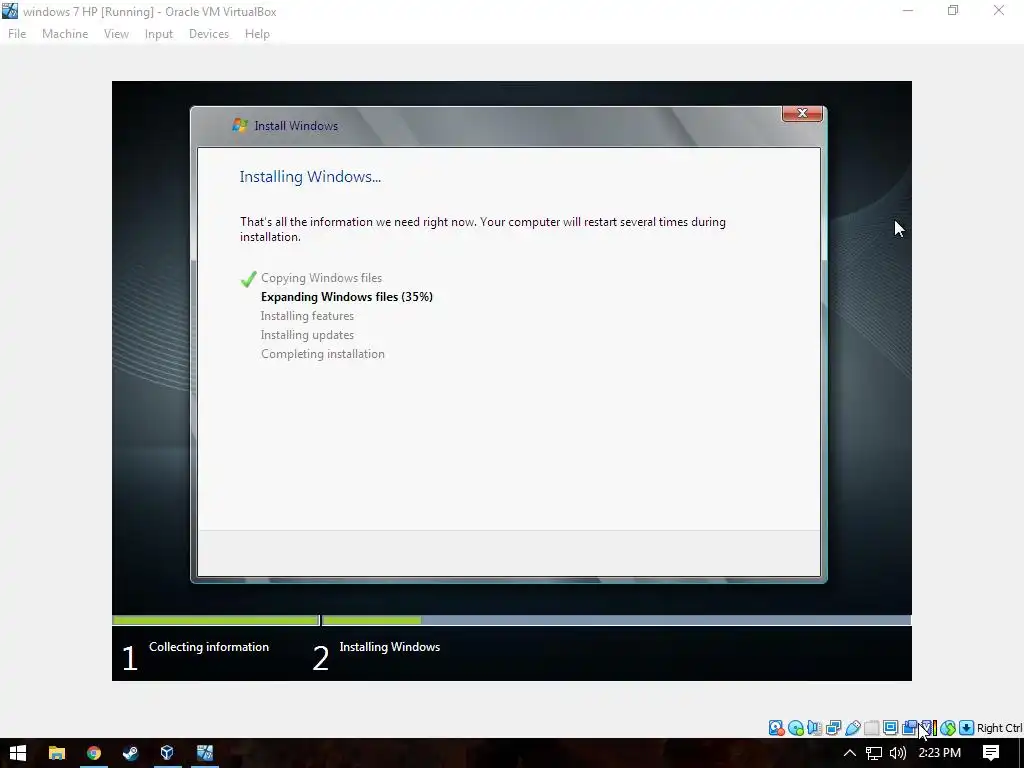Open File Explorer from the taskbar
This screenshot has width=1024, height=768.
[57, 753]
